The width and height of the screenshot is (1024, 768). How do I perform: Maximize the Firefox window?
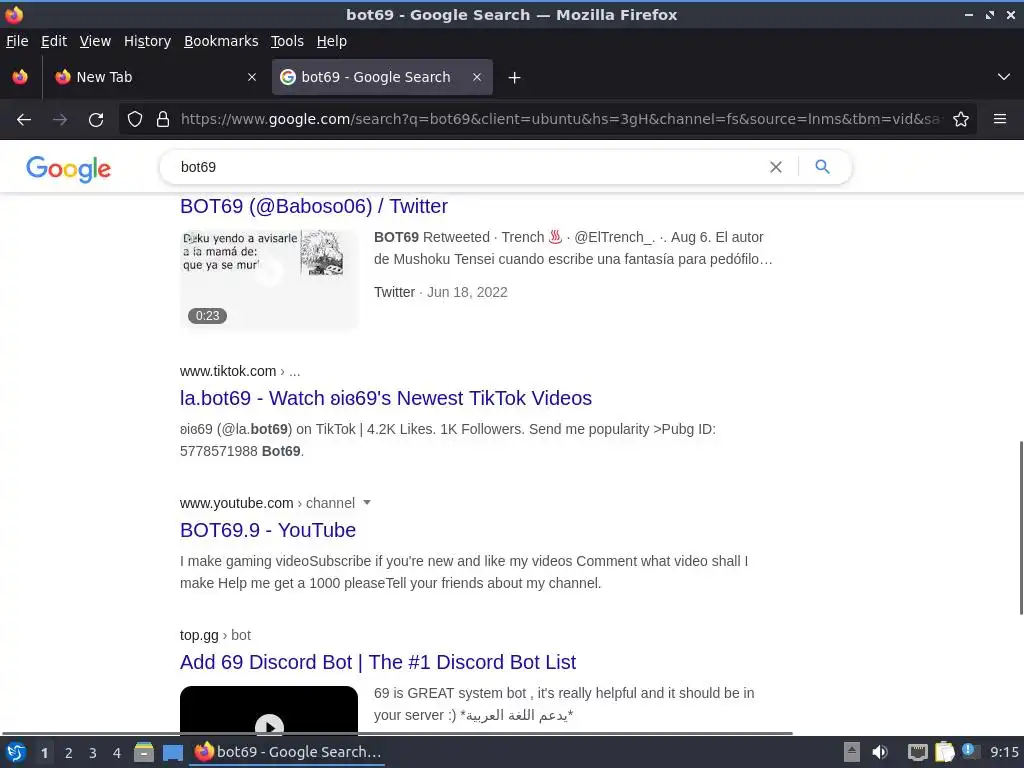(990, 14)
